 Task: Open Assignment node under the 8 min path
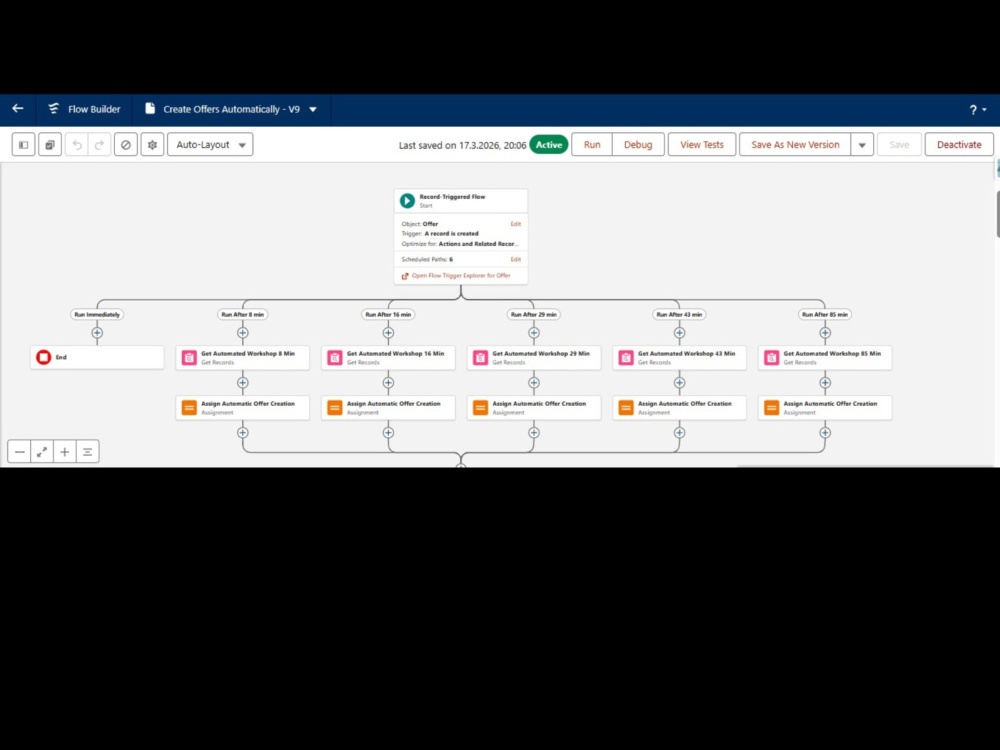pyautogui.click(x=242, y=408)
